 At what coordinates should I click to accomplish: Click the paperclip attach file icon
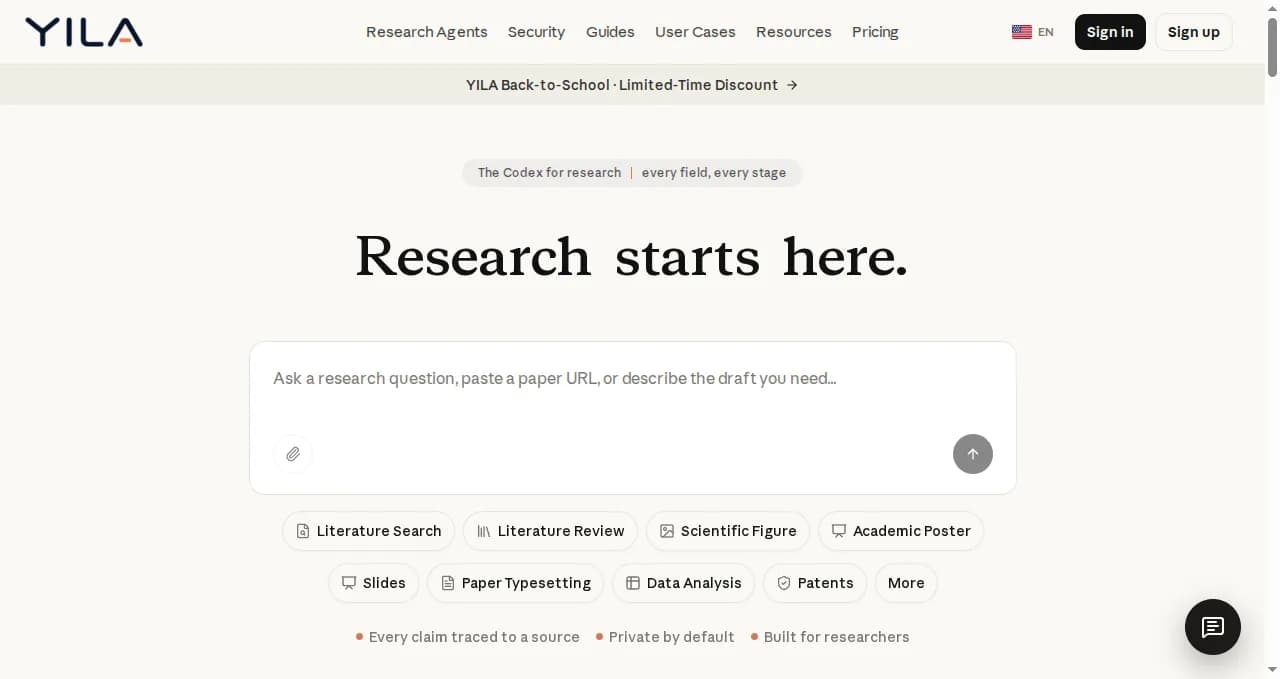coord(293,454)
